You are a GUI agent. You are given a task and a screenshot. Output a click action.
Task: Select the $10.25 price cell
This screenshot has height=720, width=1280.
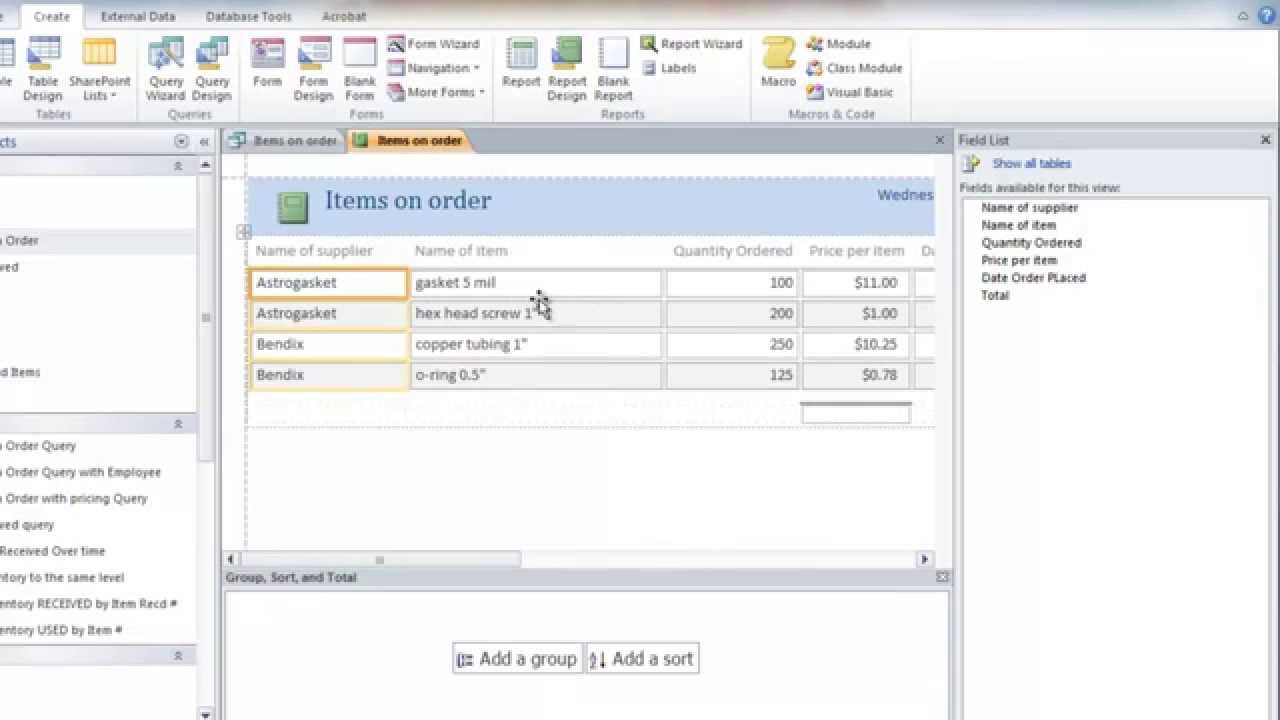coord(856,345)
